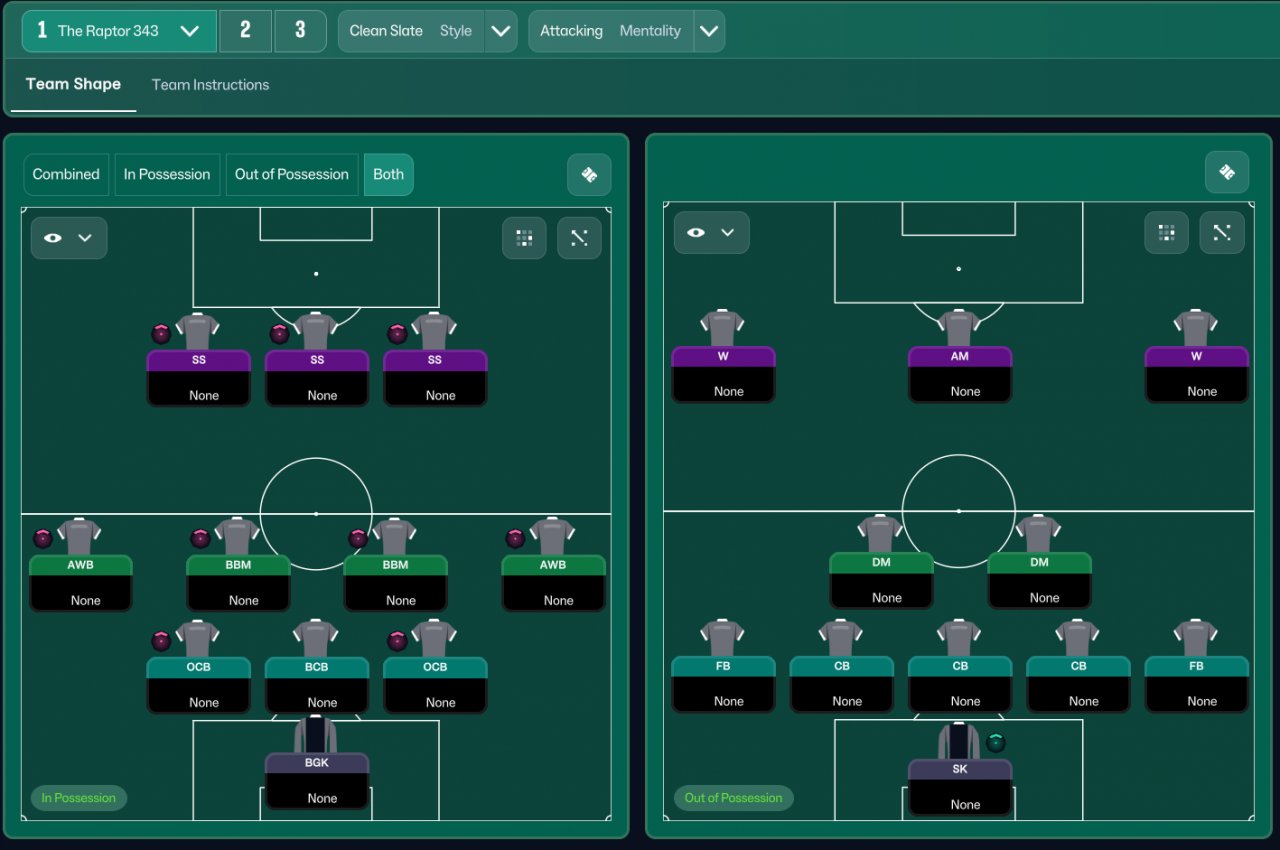Viewport: 1280px width, 850px height.
Task: Select the left CB card in Out of Possession
Action: pos(842,683)
